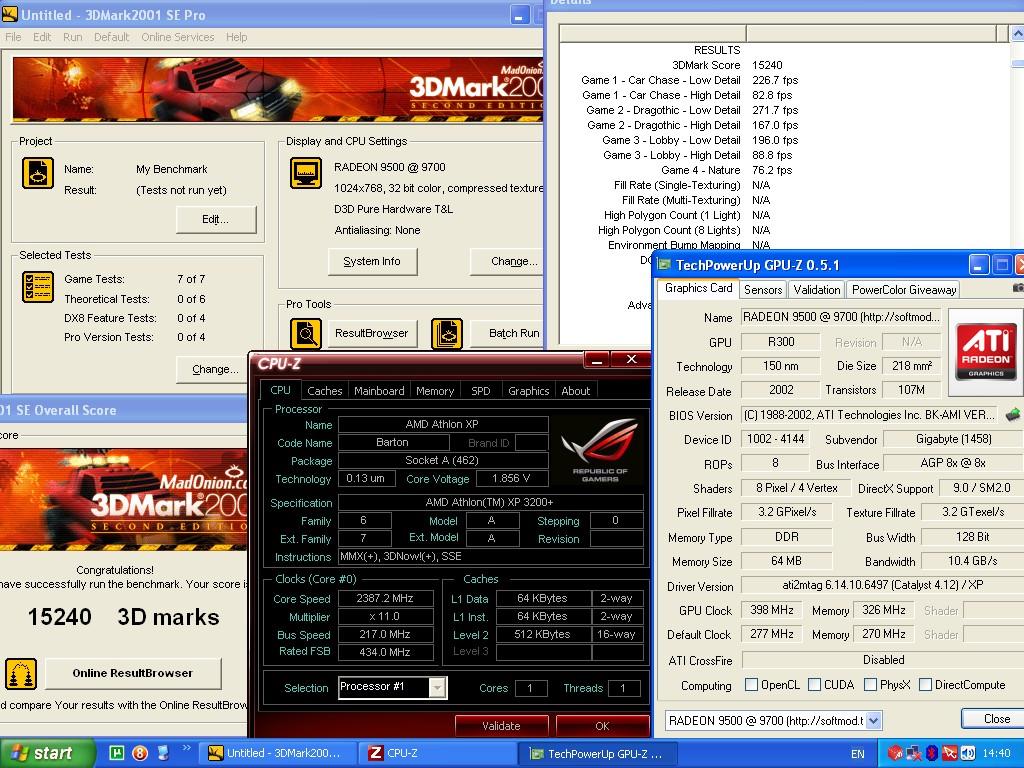The height and width of the screenshot is (768, 1024).
Task: Click the volume speaker tray icon
Action: pyautogui.click(x=968, y=754)
